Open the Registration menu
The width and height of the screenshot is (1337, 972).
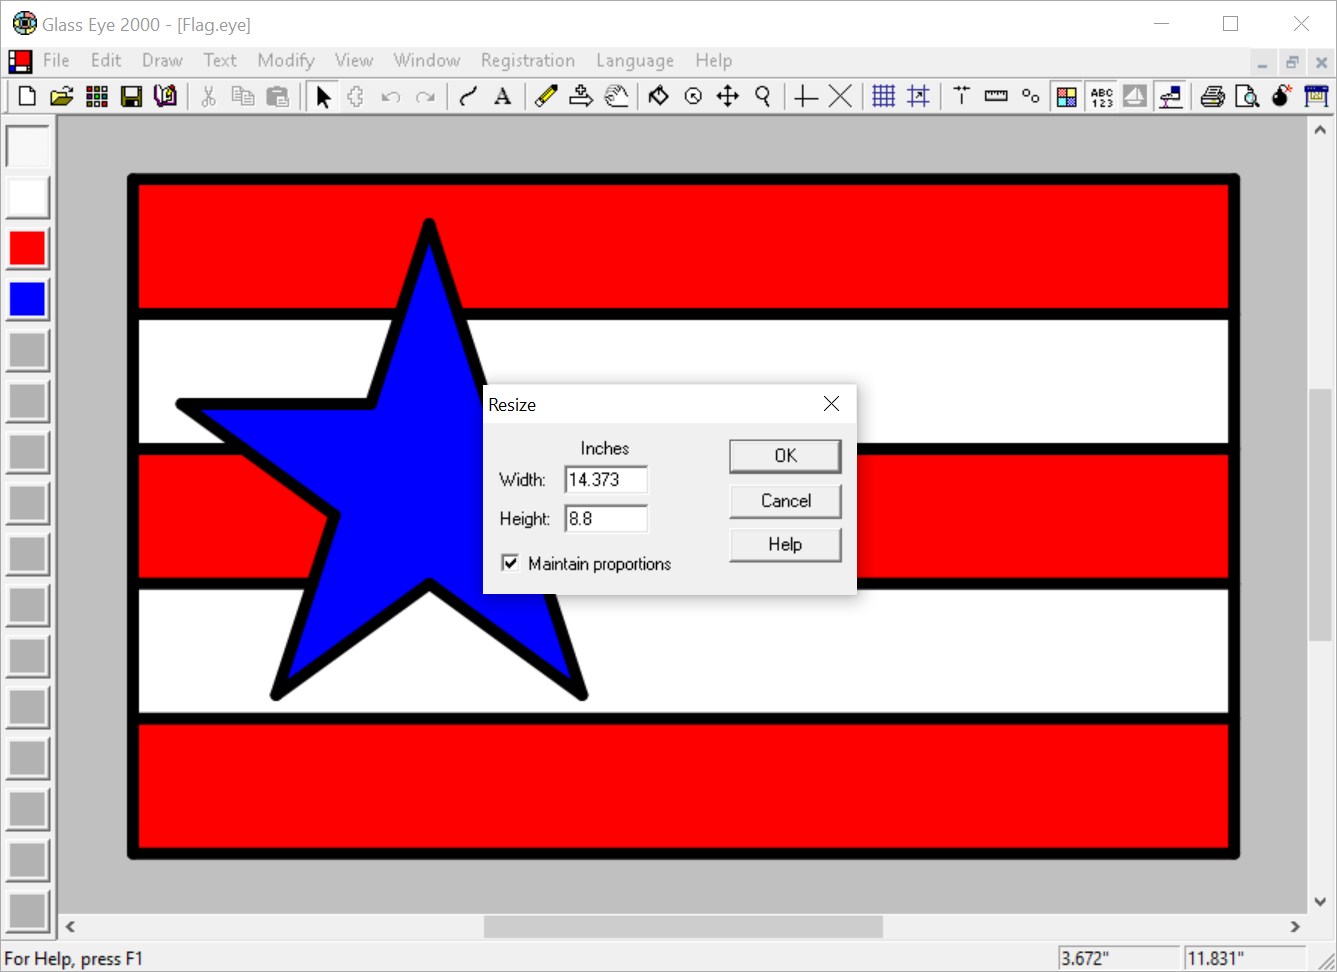[x=528, y=60]
